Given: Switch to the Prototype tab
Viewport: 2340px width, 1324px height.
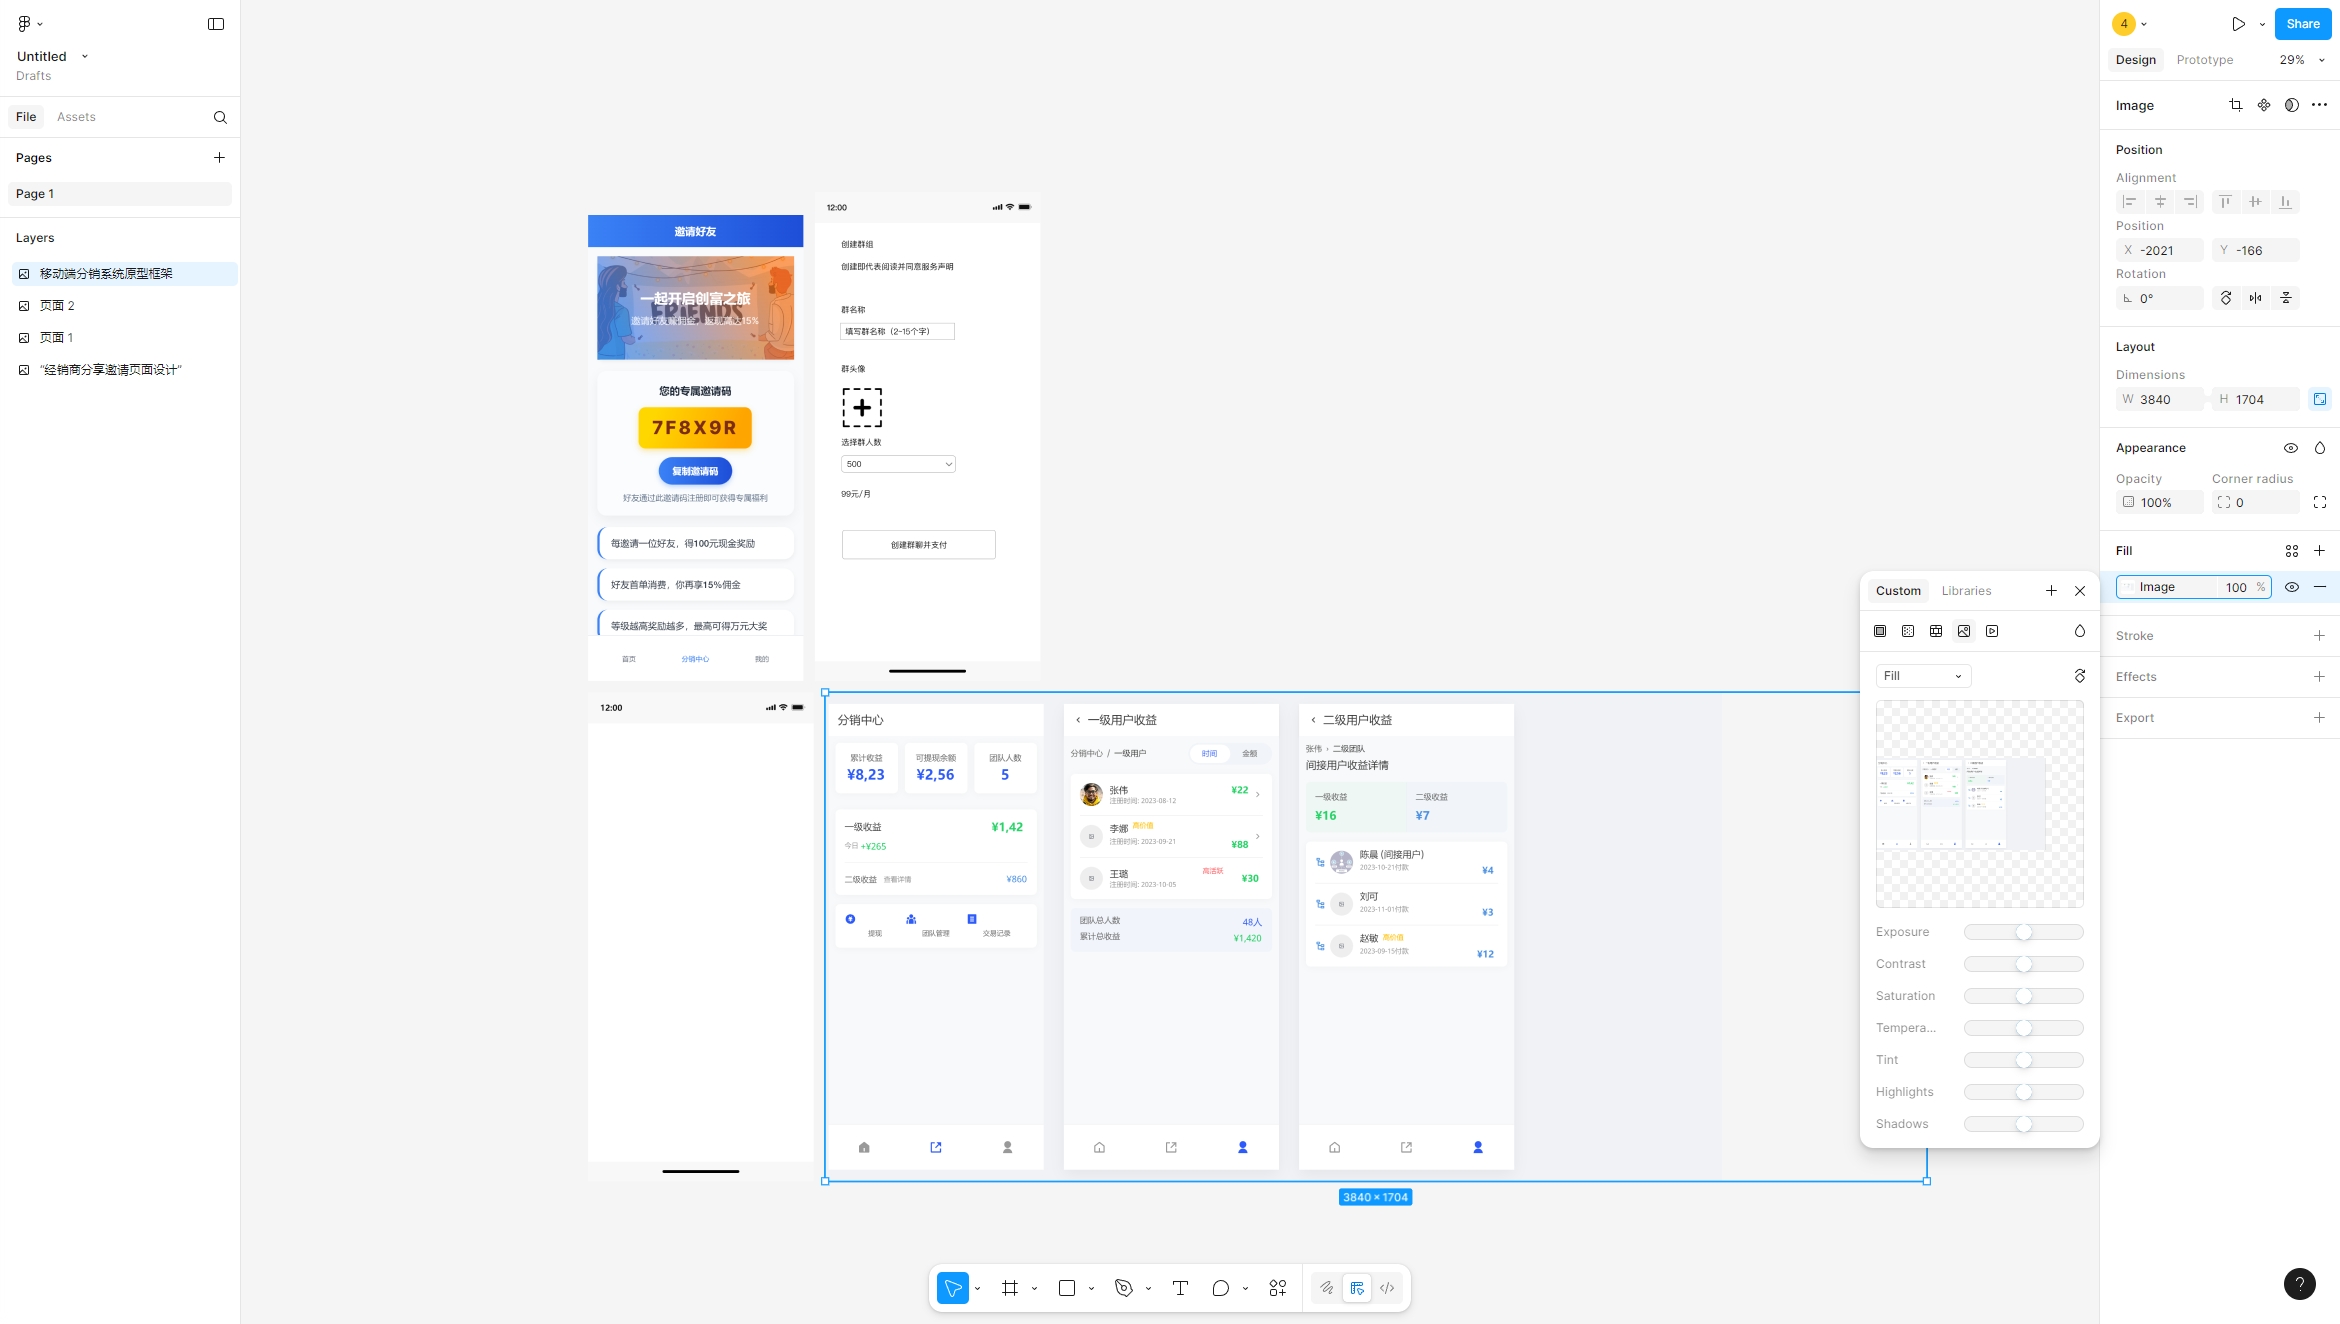Looking at the screenshot, I should (x=2204, y=60).
